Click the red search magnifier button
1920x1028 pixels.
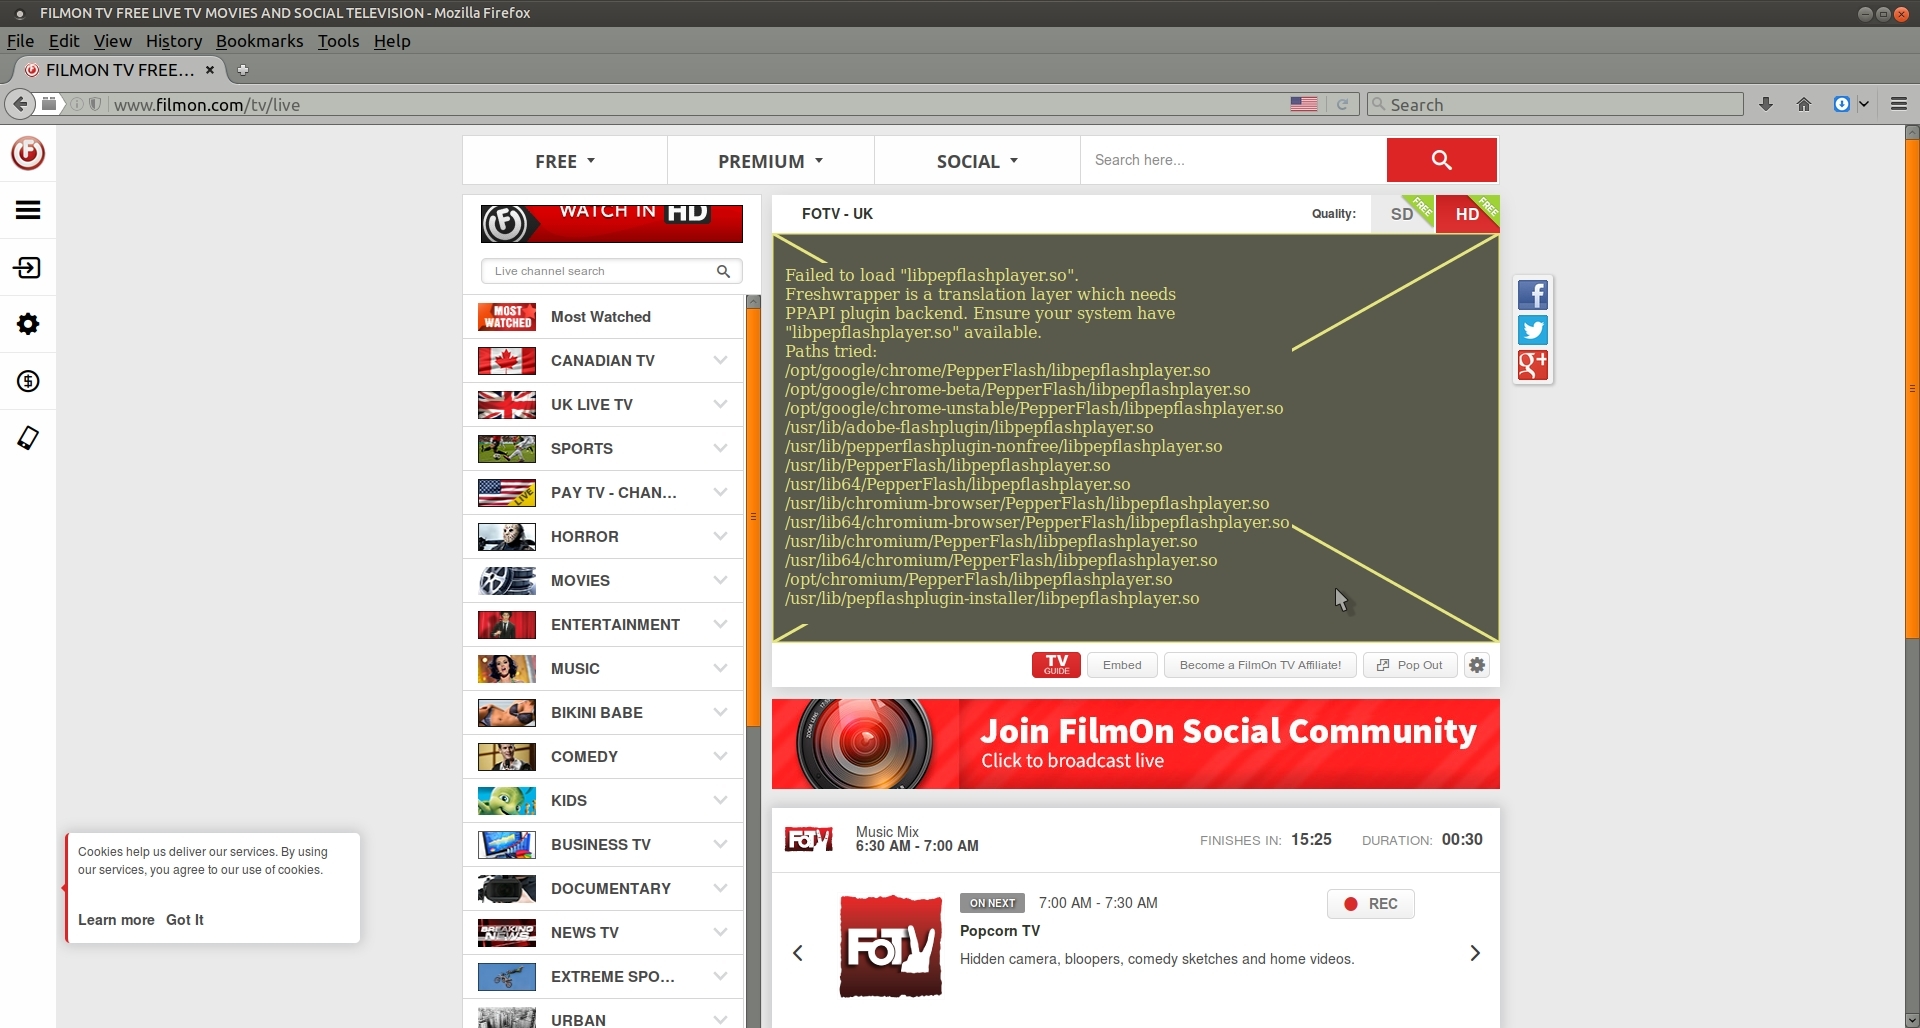(1441, 160)
